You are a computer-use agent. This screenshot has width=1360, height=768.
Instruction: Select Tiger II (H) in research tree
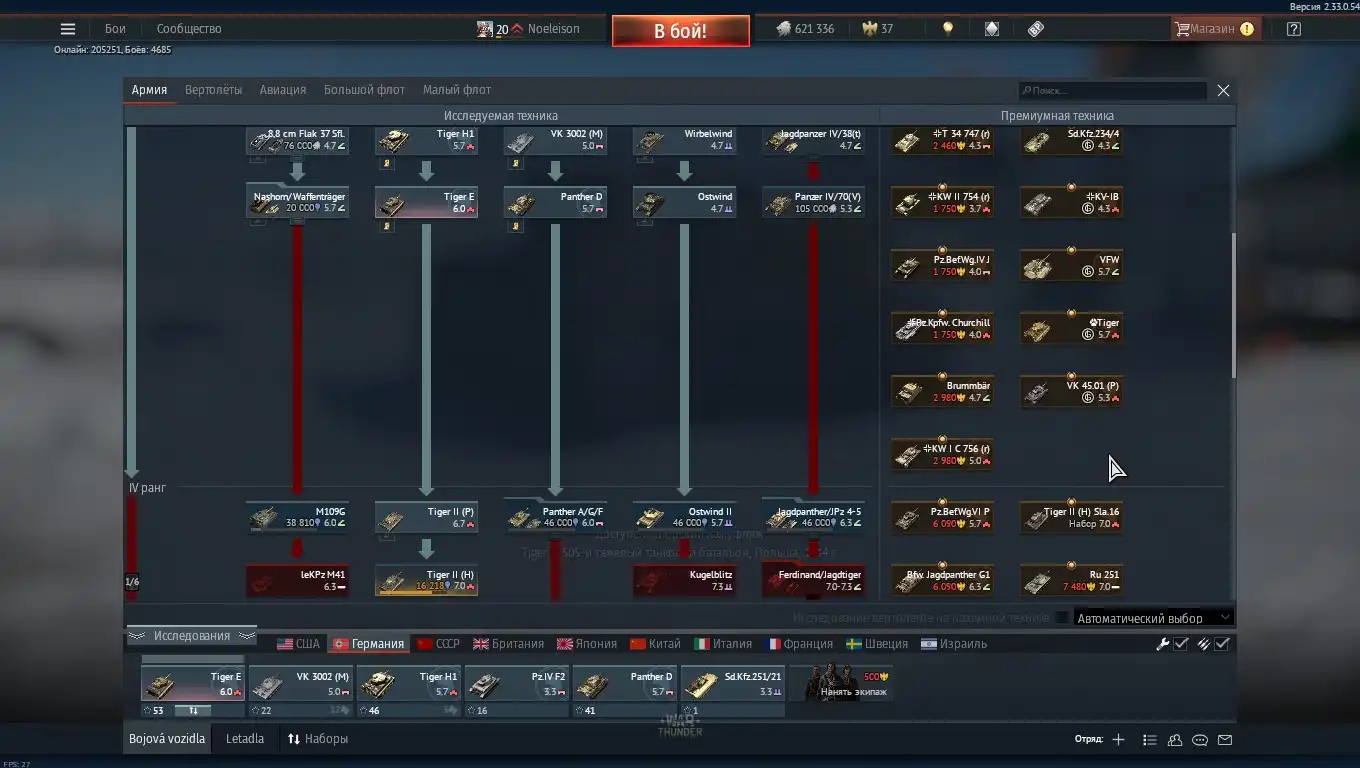click(x=426, y=580)
